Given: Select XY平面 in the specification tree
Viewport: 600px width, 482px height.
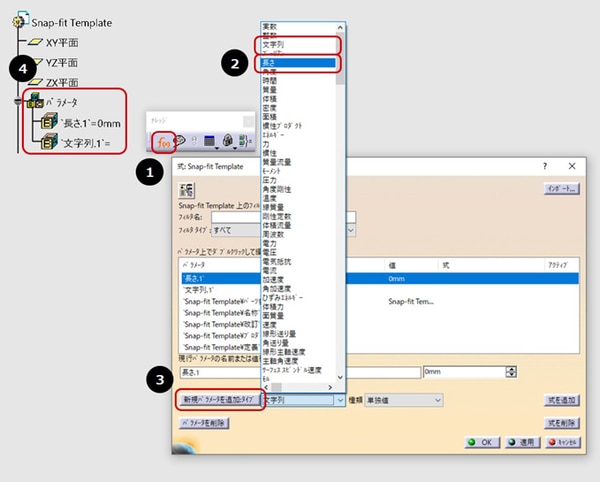Looking at the screenshot, I should [62, 42].
